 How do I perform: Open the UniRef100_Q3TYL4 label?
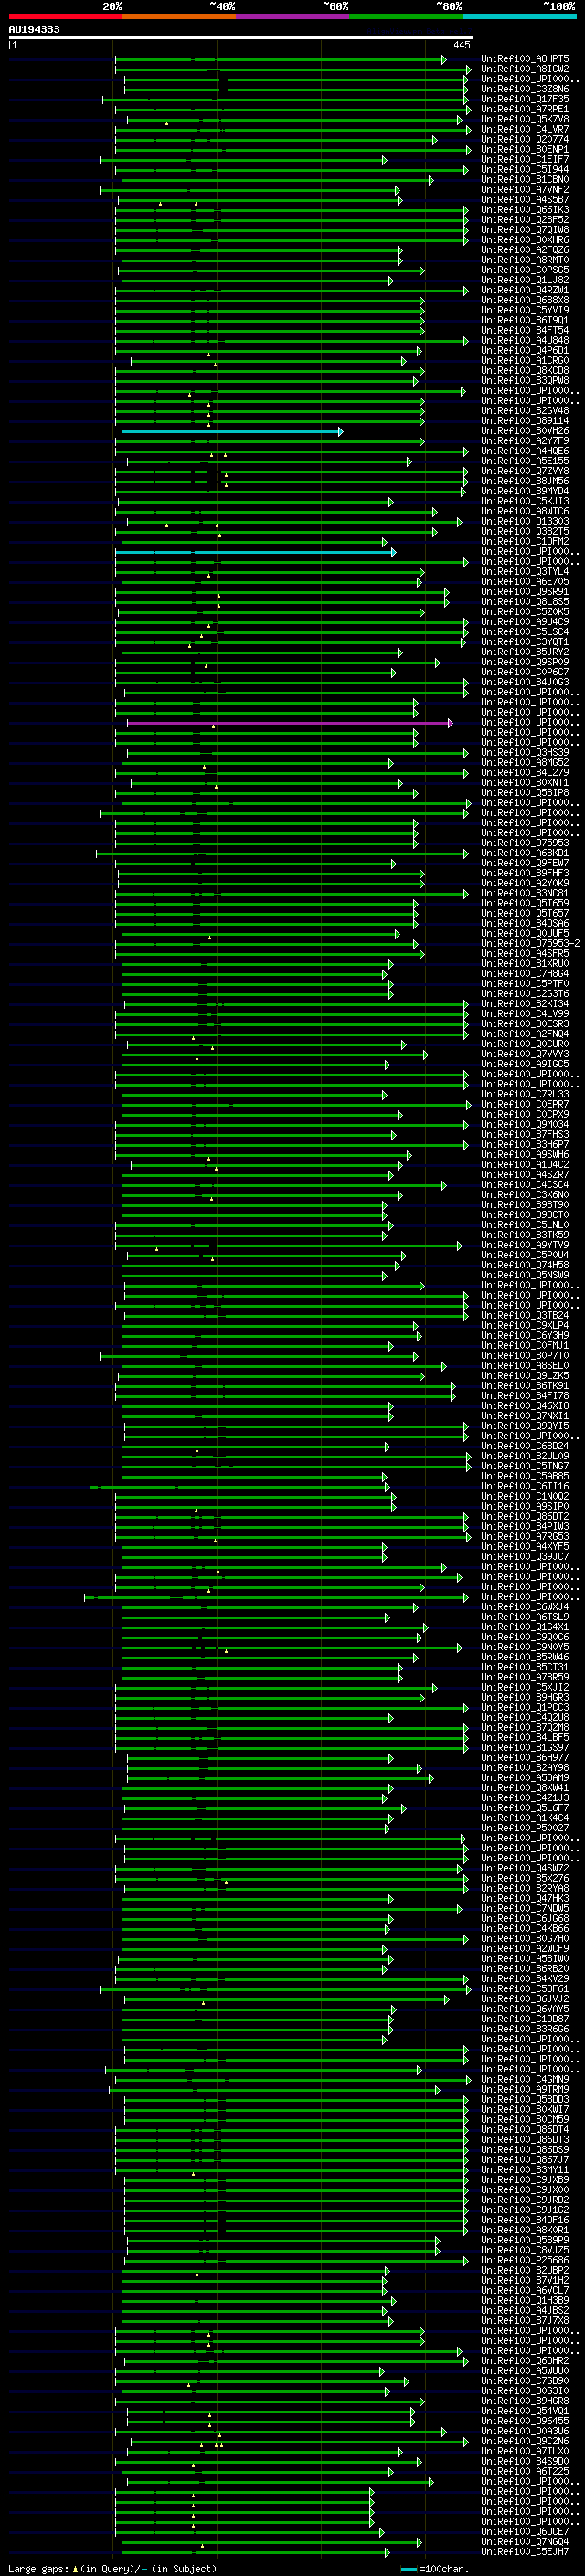pos(525,572)
